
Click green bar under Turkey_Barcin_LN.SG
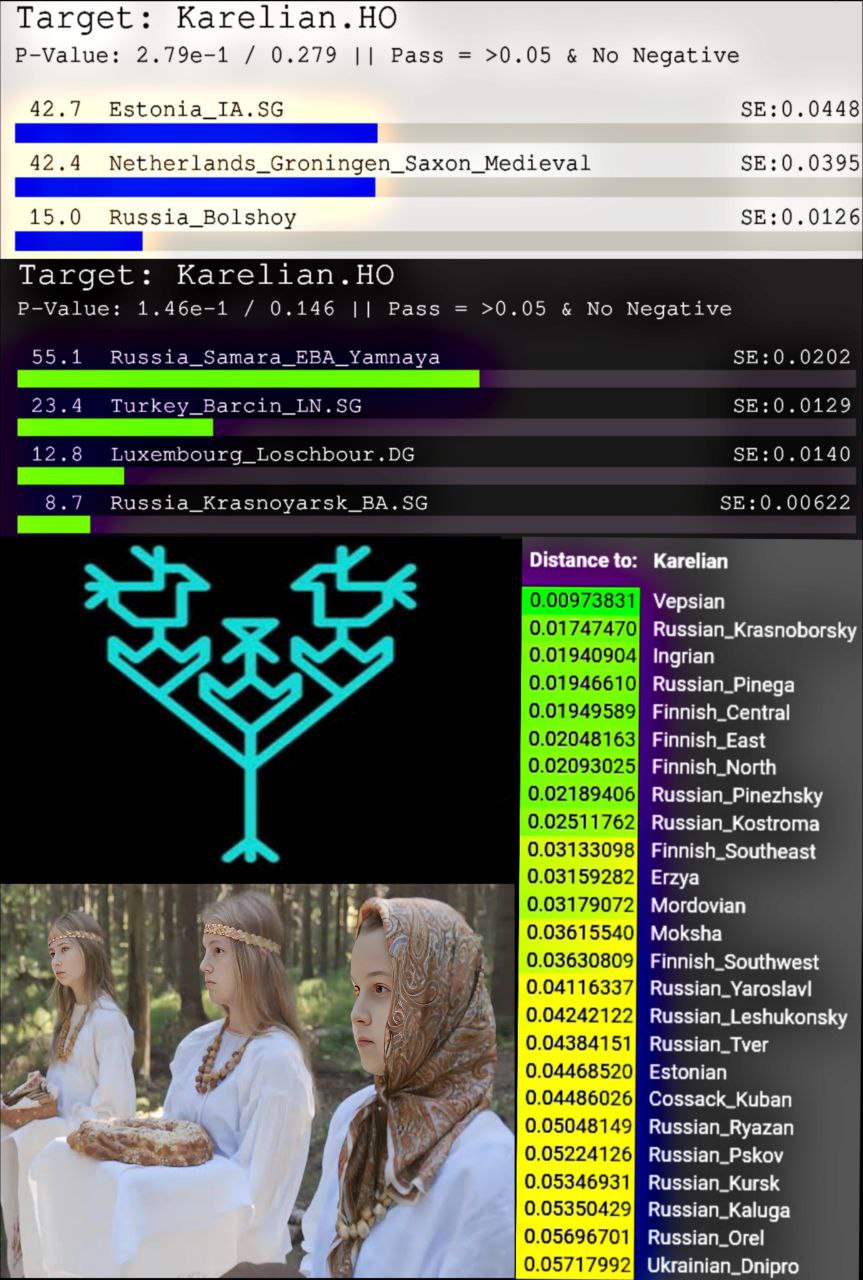point(115,428)
